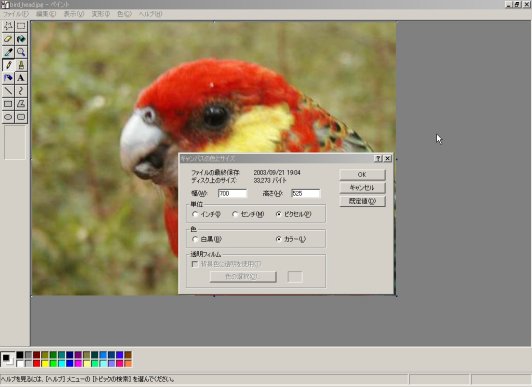Pick the Eyedropper color picker tool
Image resolution: width=532 pixels, height=387 pixels.
pos(8,52)
